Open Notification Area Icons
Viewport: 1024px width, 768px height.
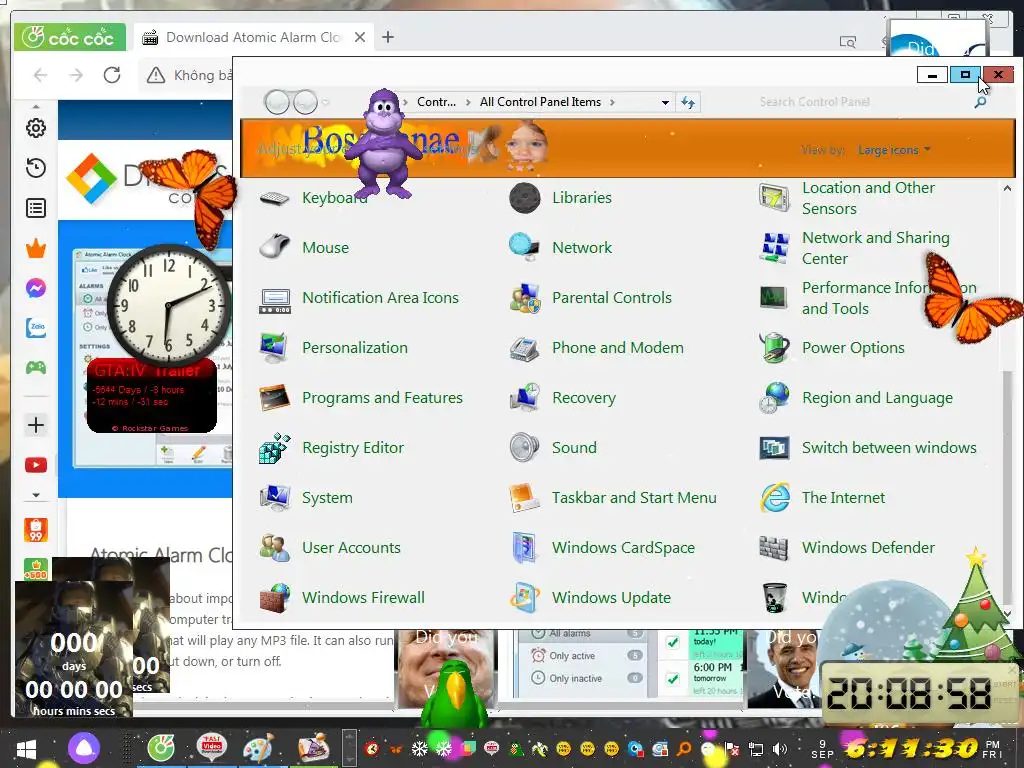[x=359, y=298]
